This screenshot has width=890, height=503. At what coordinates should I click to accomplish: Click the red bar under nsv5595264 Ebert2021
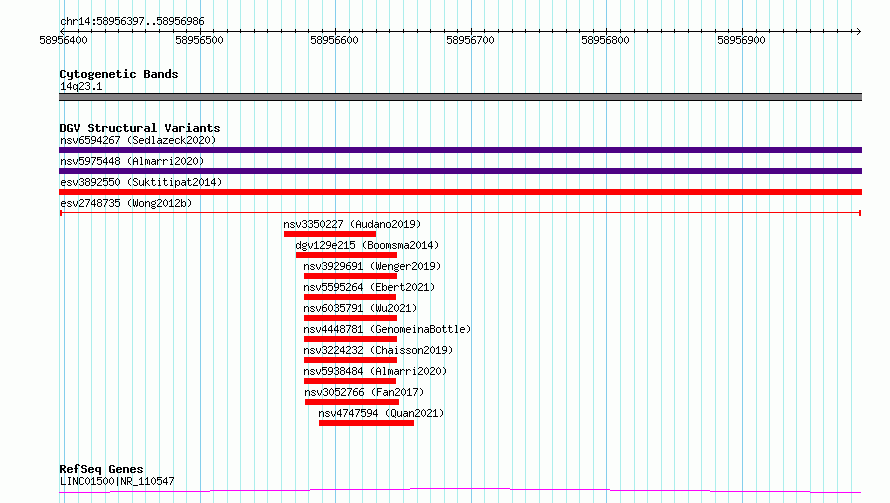350,297
